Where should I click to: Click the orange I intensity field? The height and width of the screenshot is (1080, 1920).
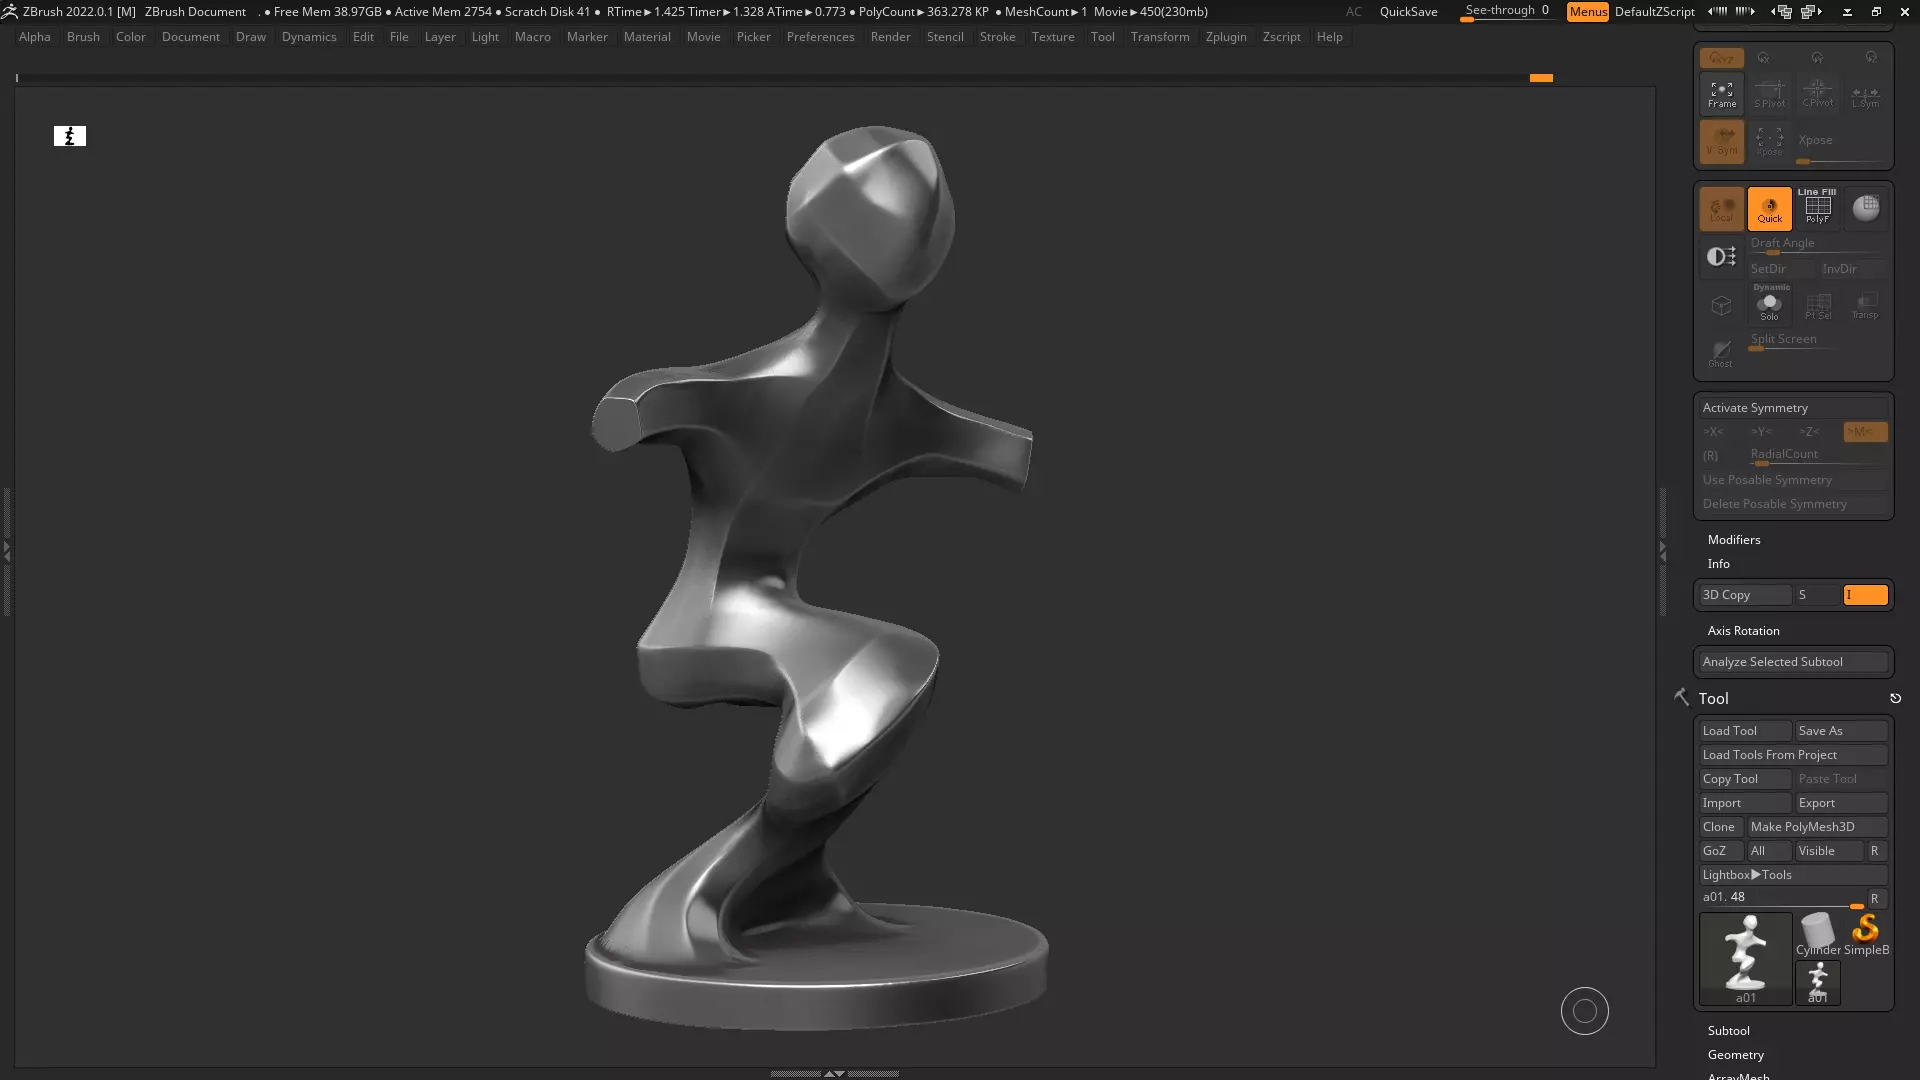[x=1865, y=595]
